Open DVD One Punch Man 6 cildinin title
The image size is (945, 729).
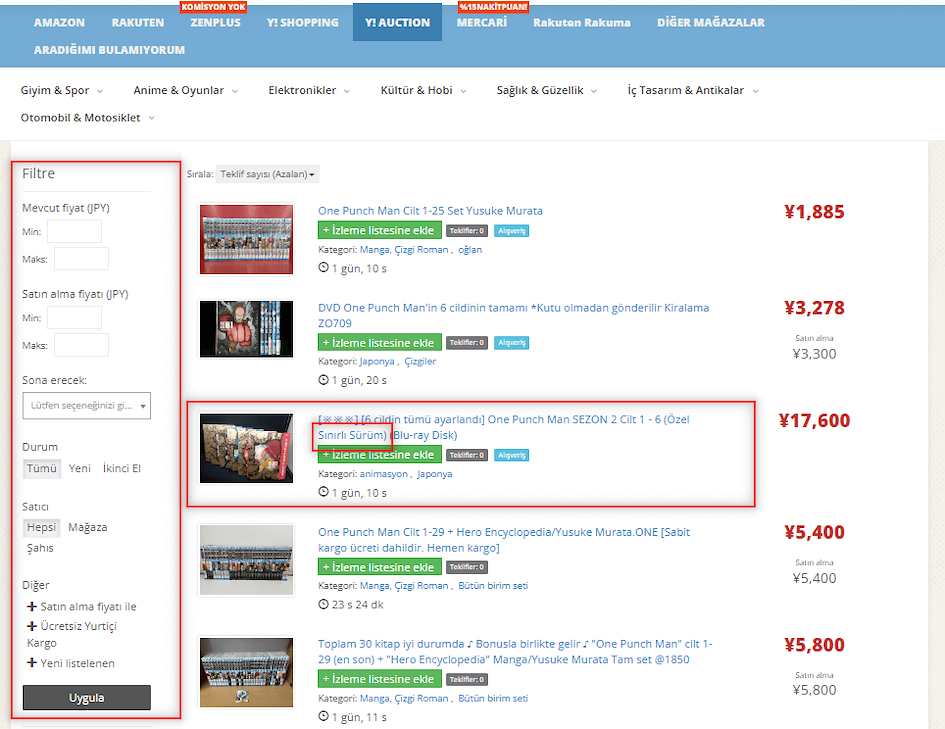click(x=513, y=316)
